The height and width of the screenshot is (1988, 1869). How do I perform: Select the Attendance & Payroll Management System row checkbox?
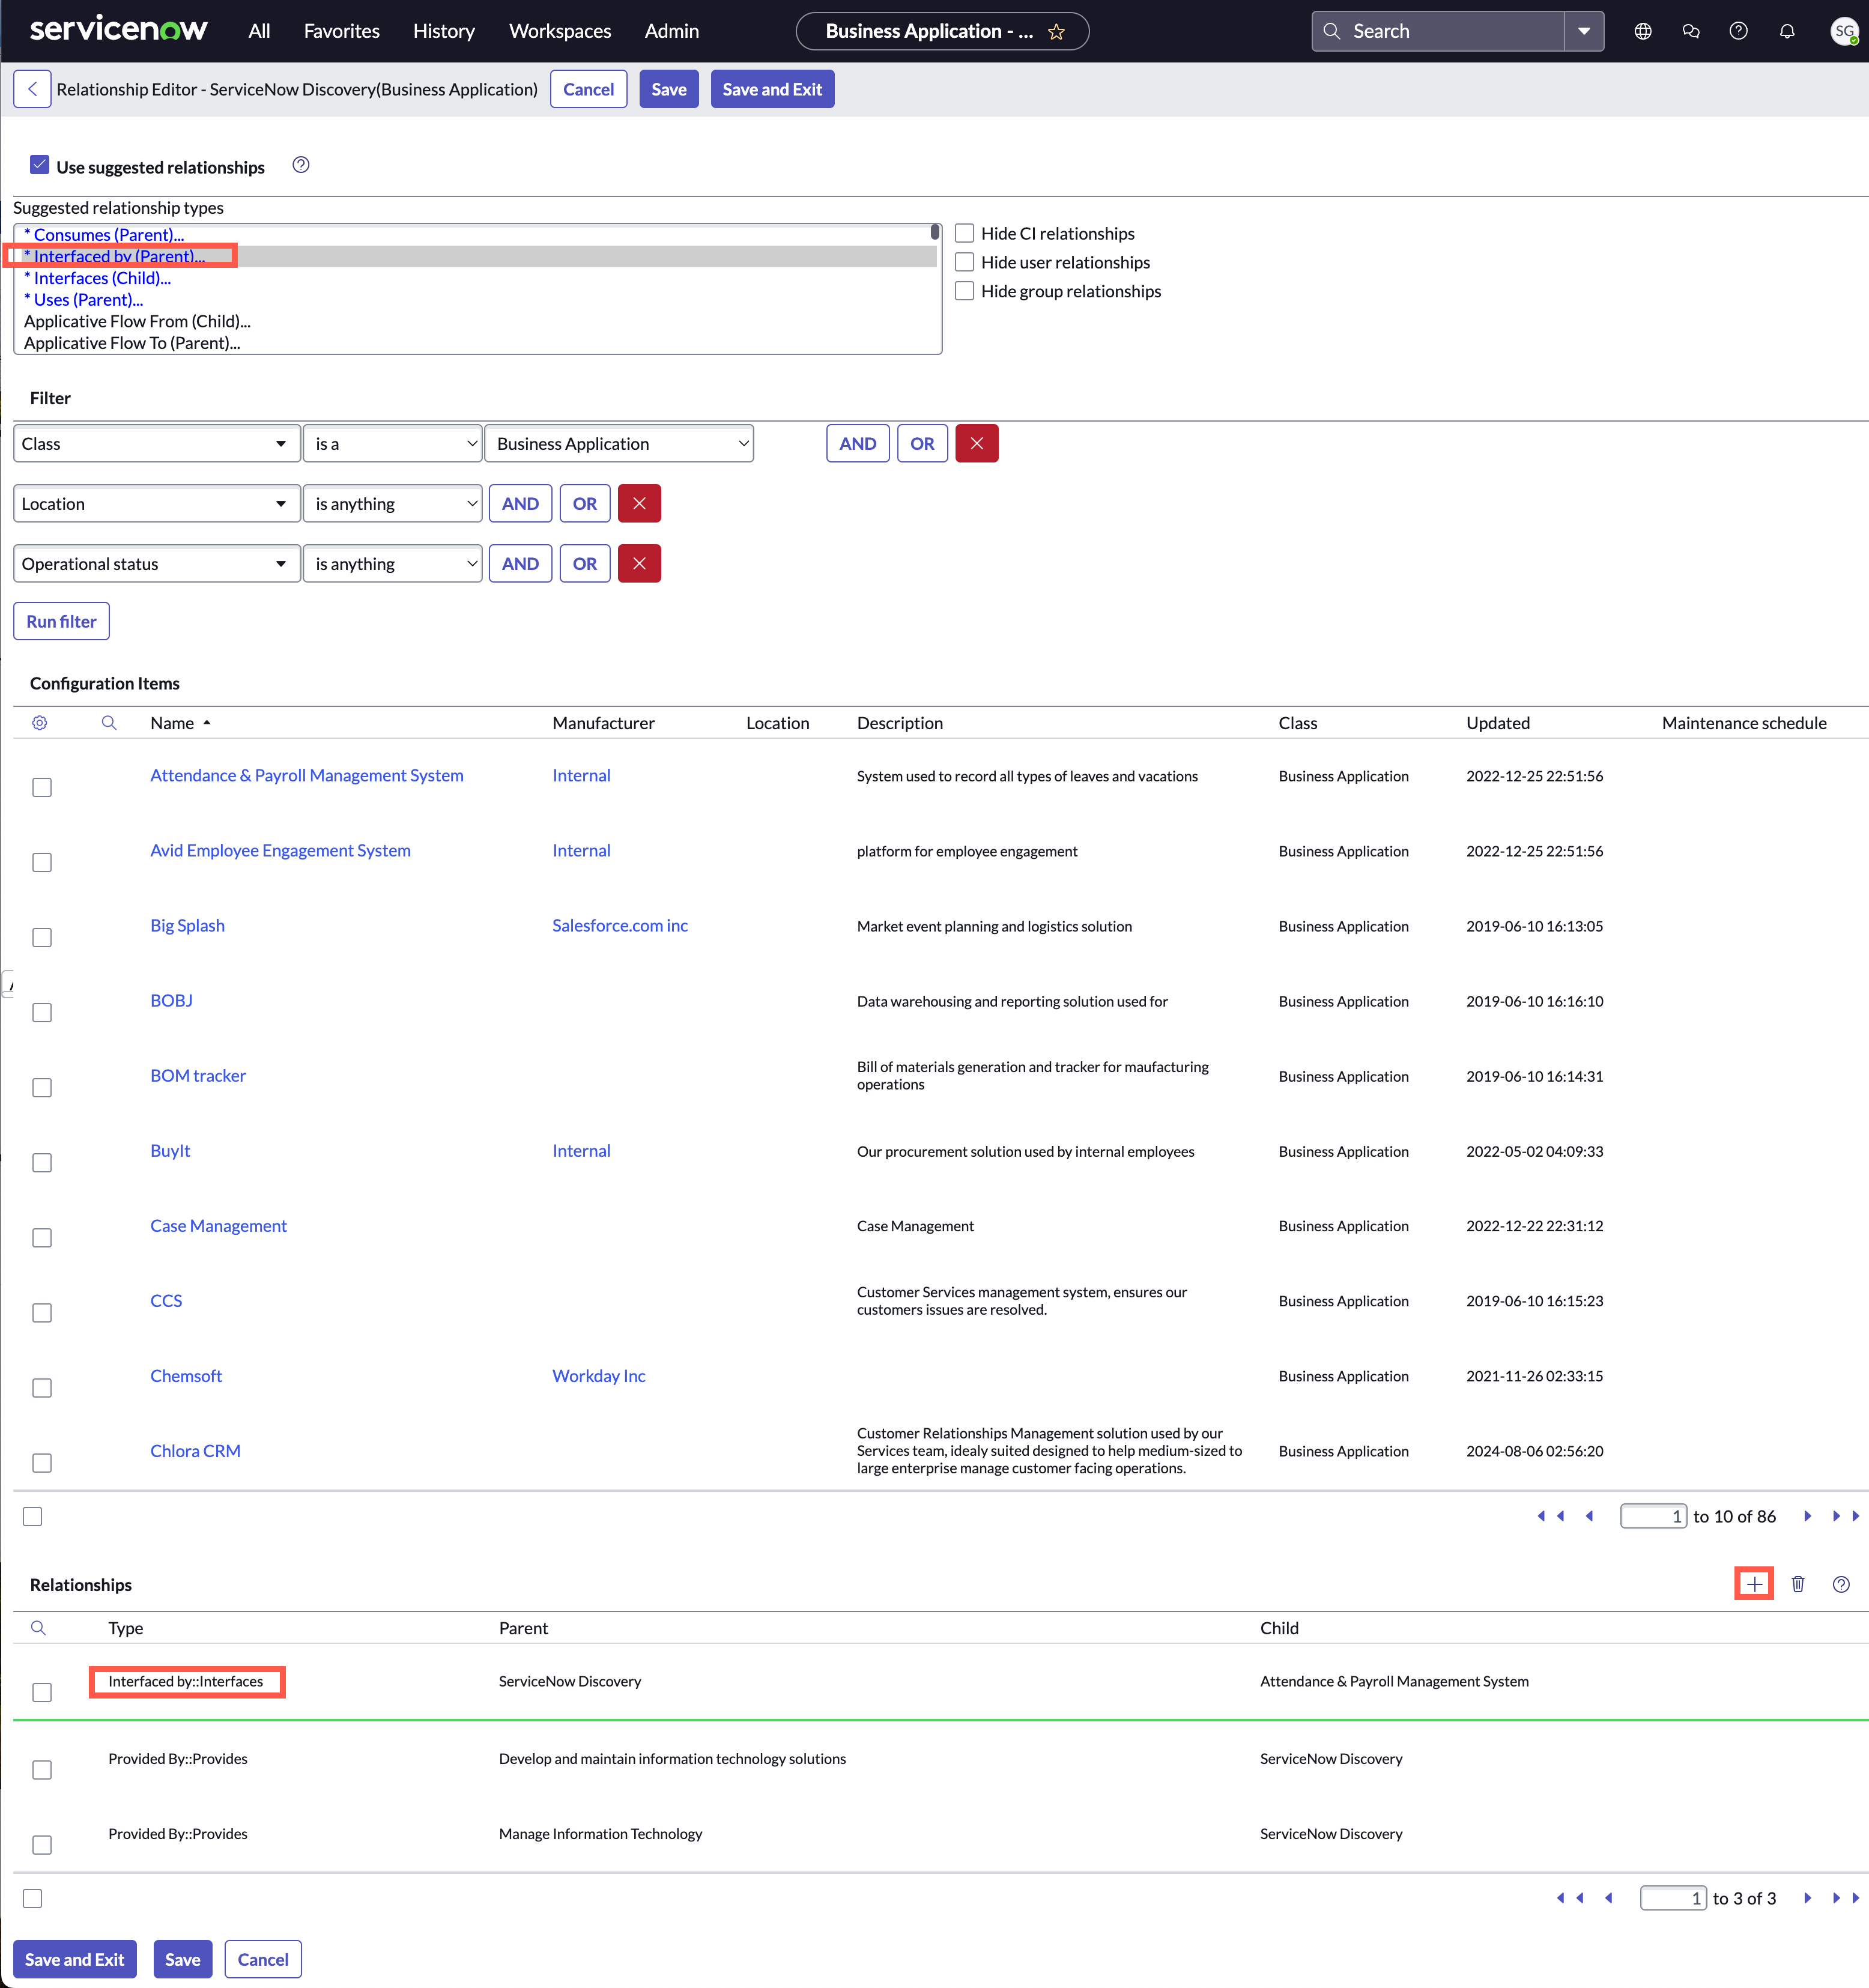(42, 788)
